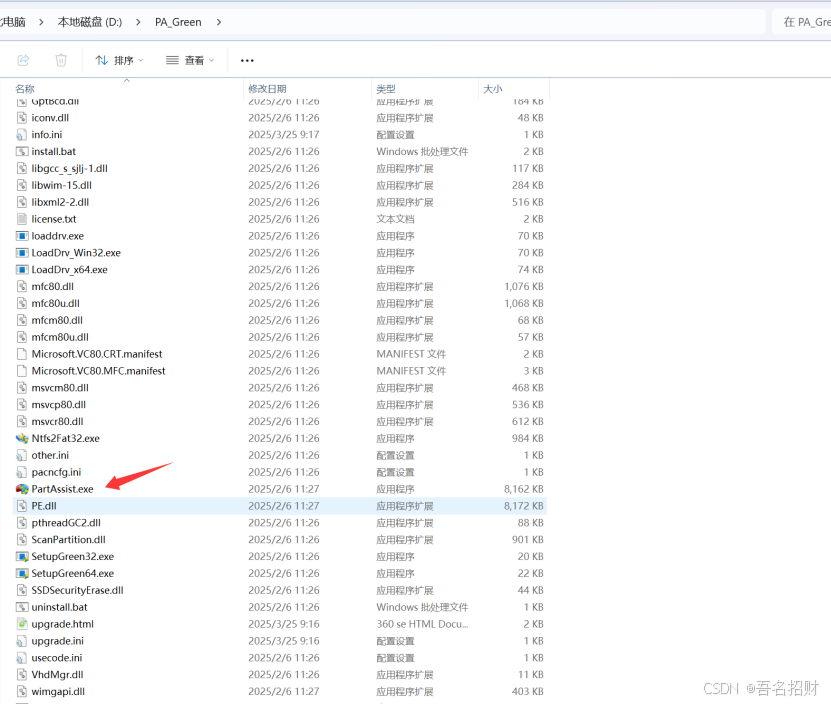The image size is (831, 704).
Task: Select the upgrade.ini file icon
Action: pyautogui.click(x=22, y=641)
